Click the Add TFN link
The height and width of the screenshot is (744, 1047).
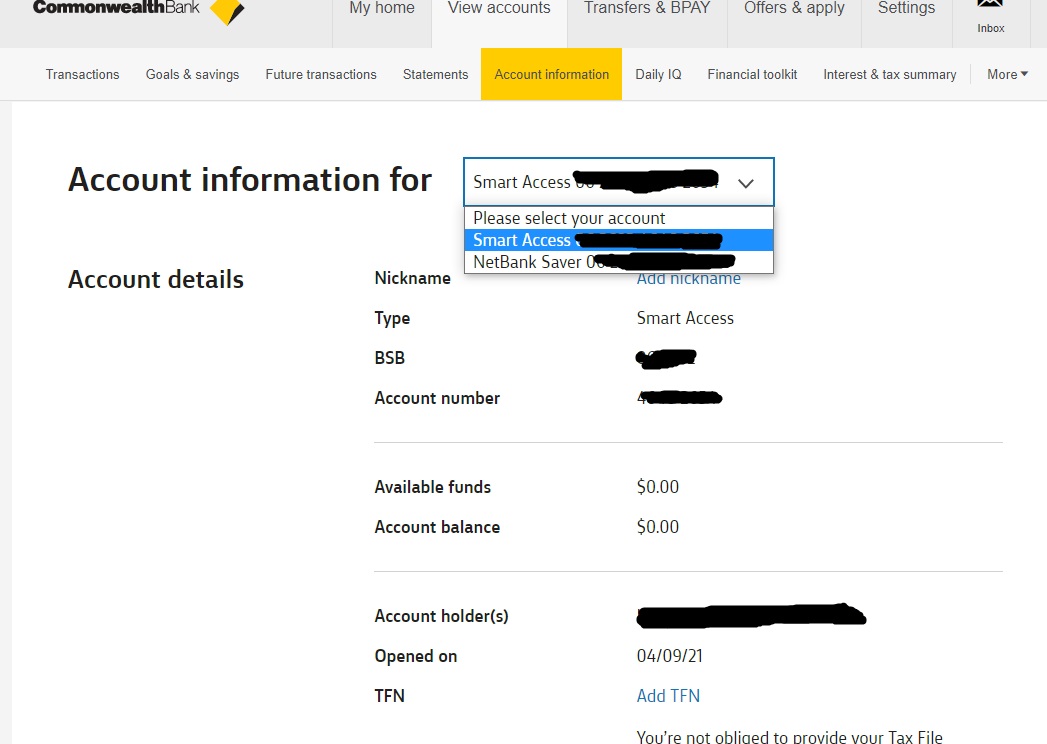coord(668,696)
